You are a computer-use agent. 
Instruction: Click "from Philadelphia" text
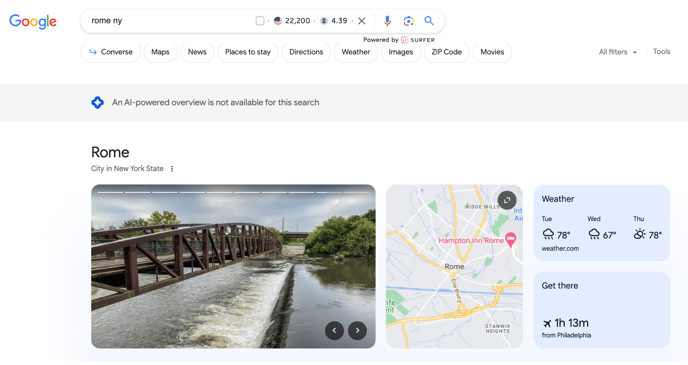tap(566, 335)
